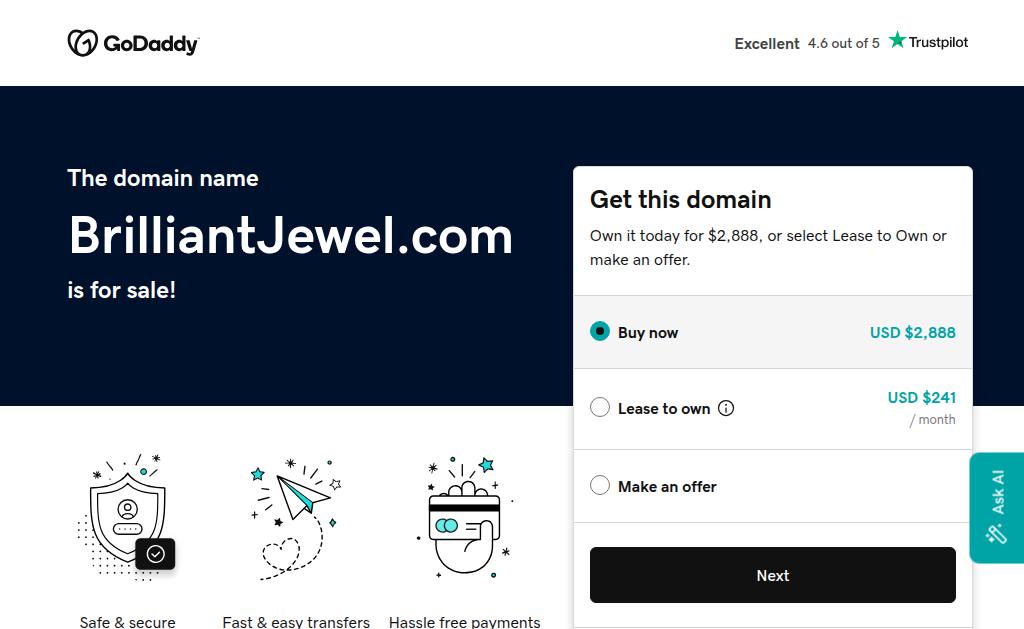Click the Make an offer label text
Screen dimensions: 1024x629
coord(667,487)
